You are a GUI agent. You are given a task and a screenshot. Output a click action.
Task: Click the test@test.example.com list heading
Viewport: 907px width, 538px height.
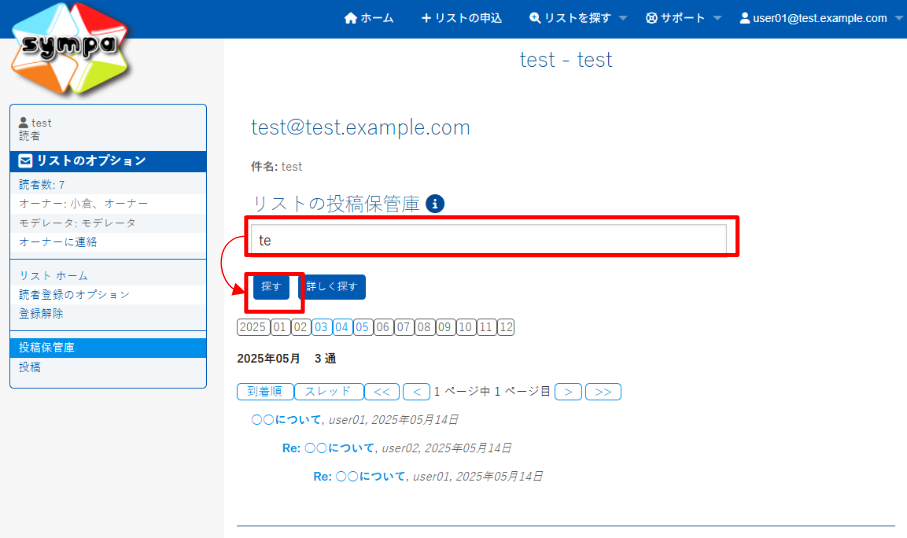click(x=360, y=127)
